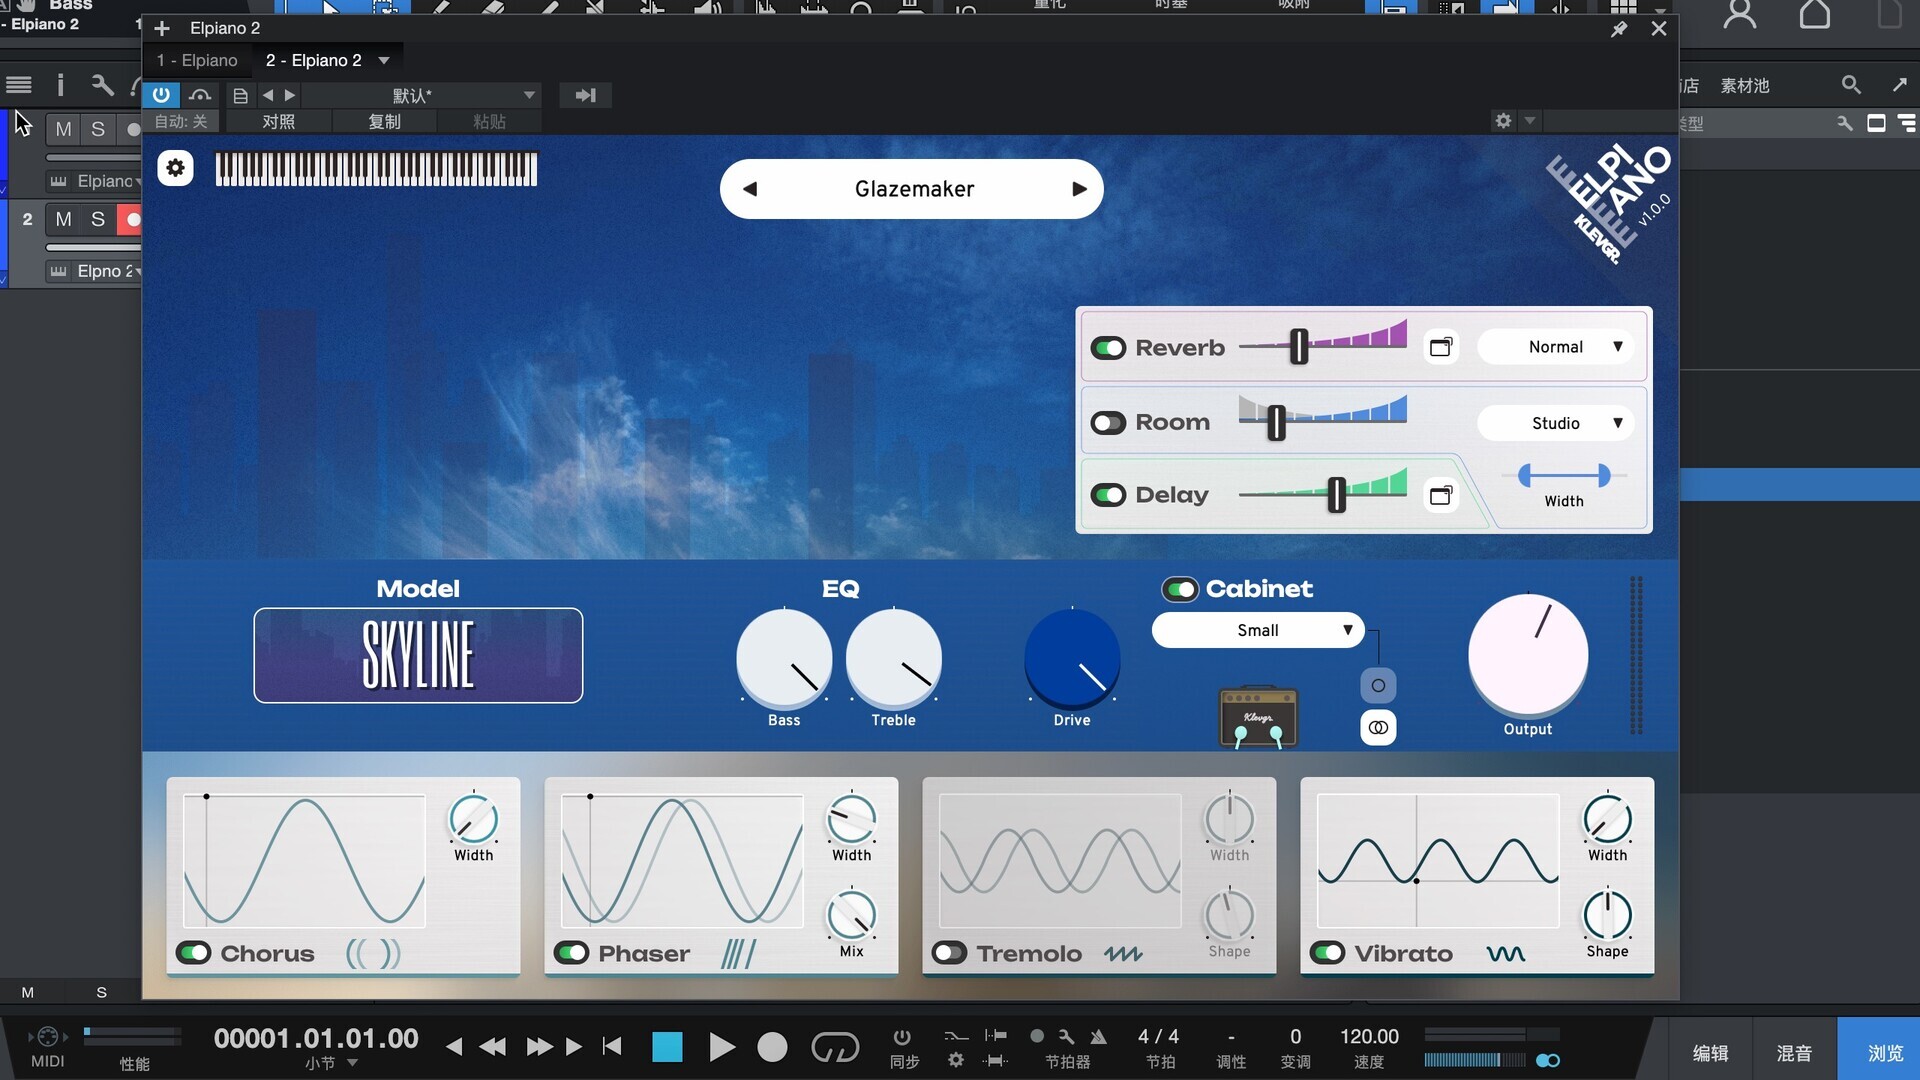Click the fast forward button in transport
This screenshot has width=1920, height=1080.
(x=539, y=1047)
